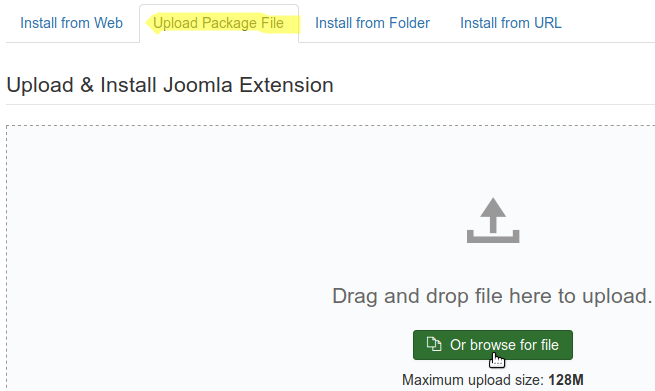Click the Maximum upload size label

click(473, 380)
